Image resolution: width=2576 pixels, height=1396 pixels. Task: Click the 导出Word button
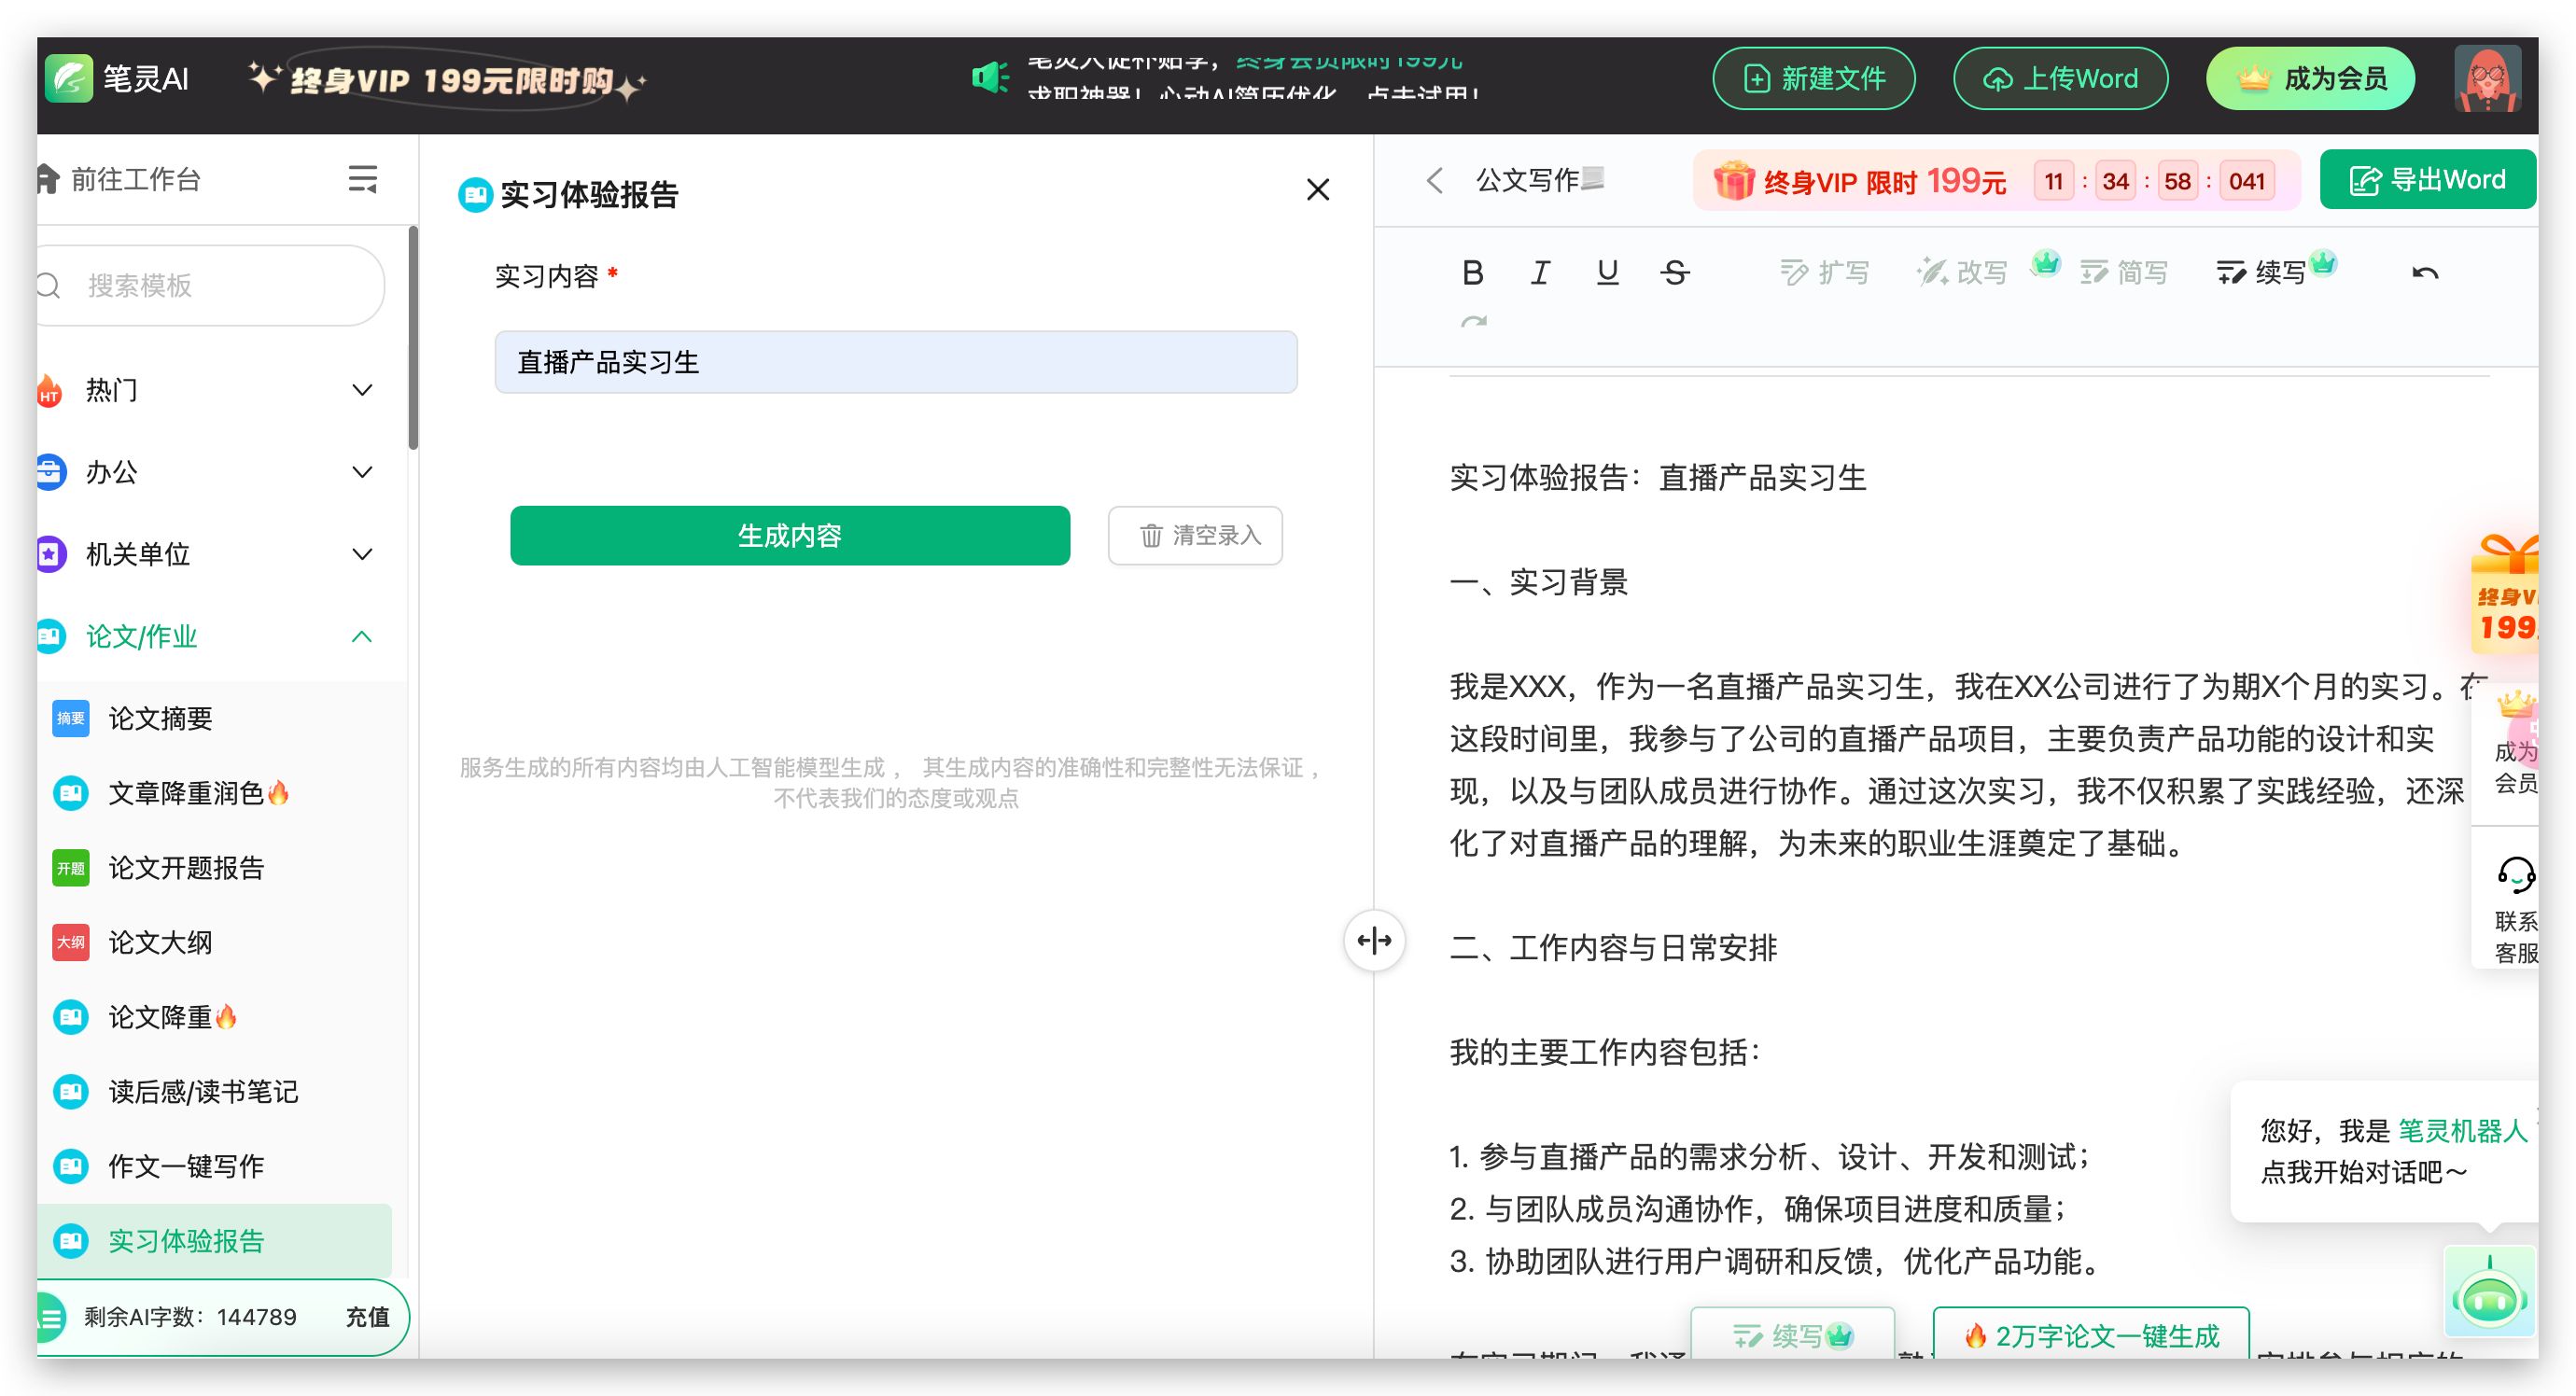(2427, 180)
